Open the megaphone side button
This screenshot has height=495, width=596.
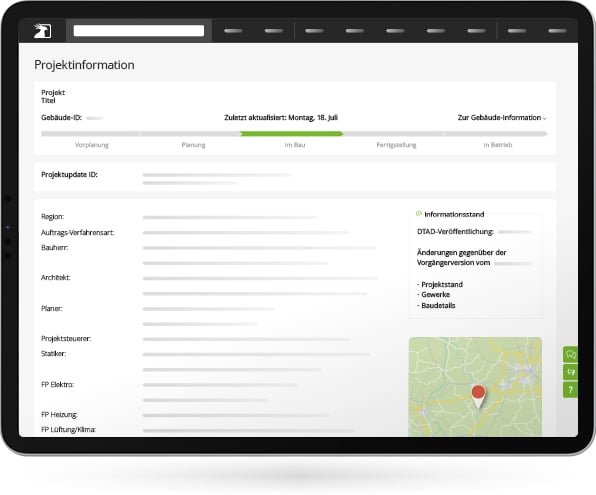point(571,372)
